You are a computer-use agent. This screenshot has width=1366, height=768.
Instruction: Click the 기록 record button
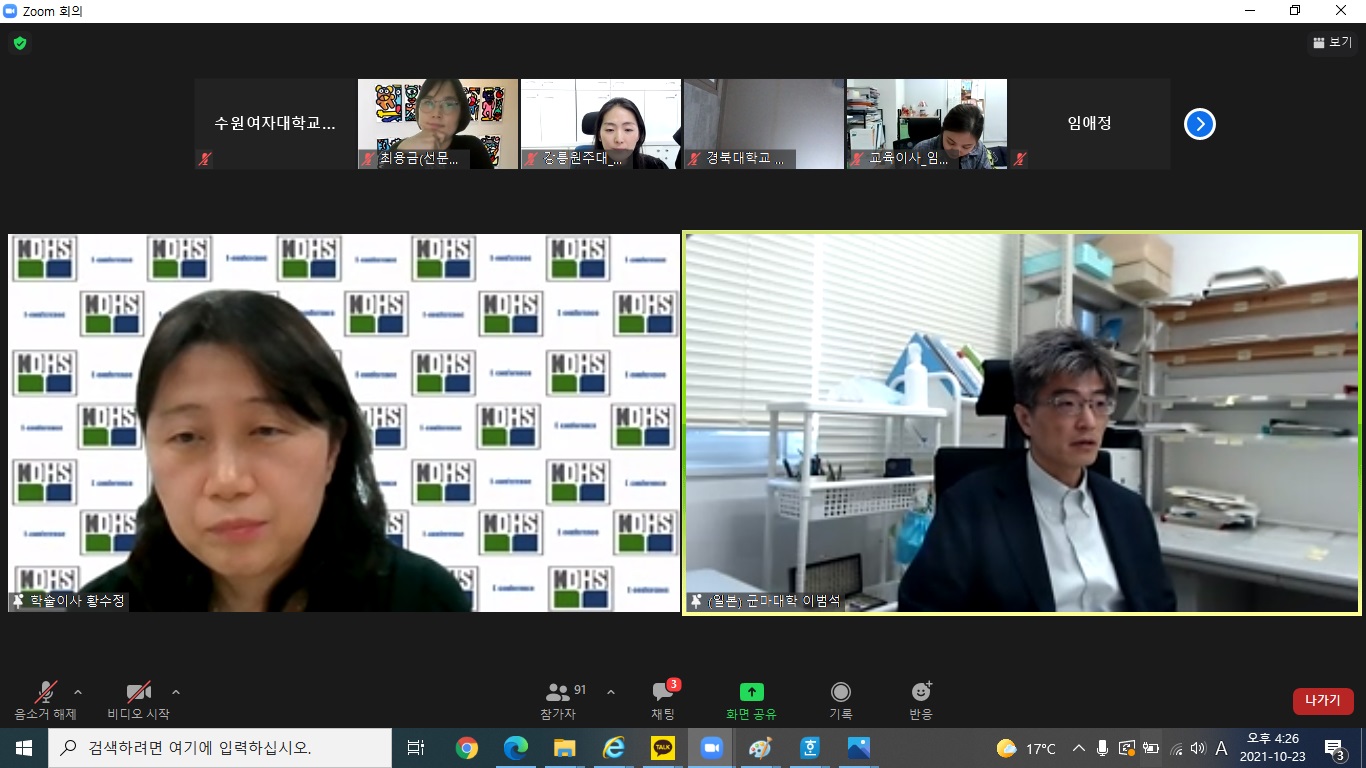(841, 701)
